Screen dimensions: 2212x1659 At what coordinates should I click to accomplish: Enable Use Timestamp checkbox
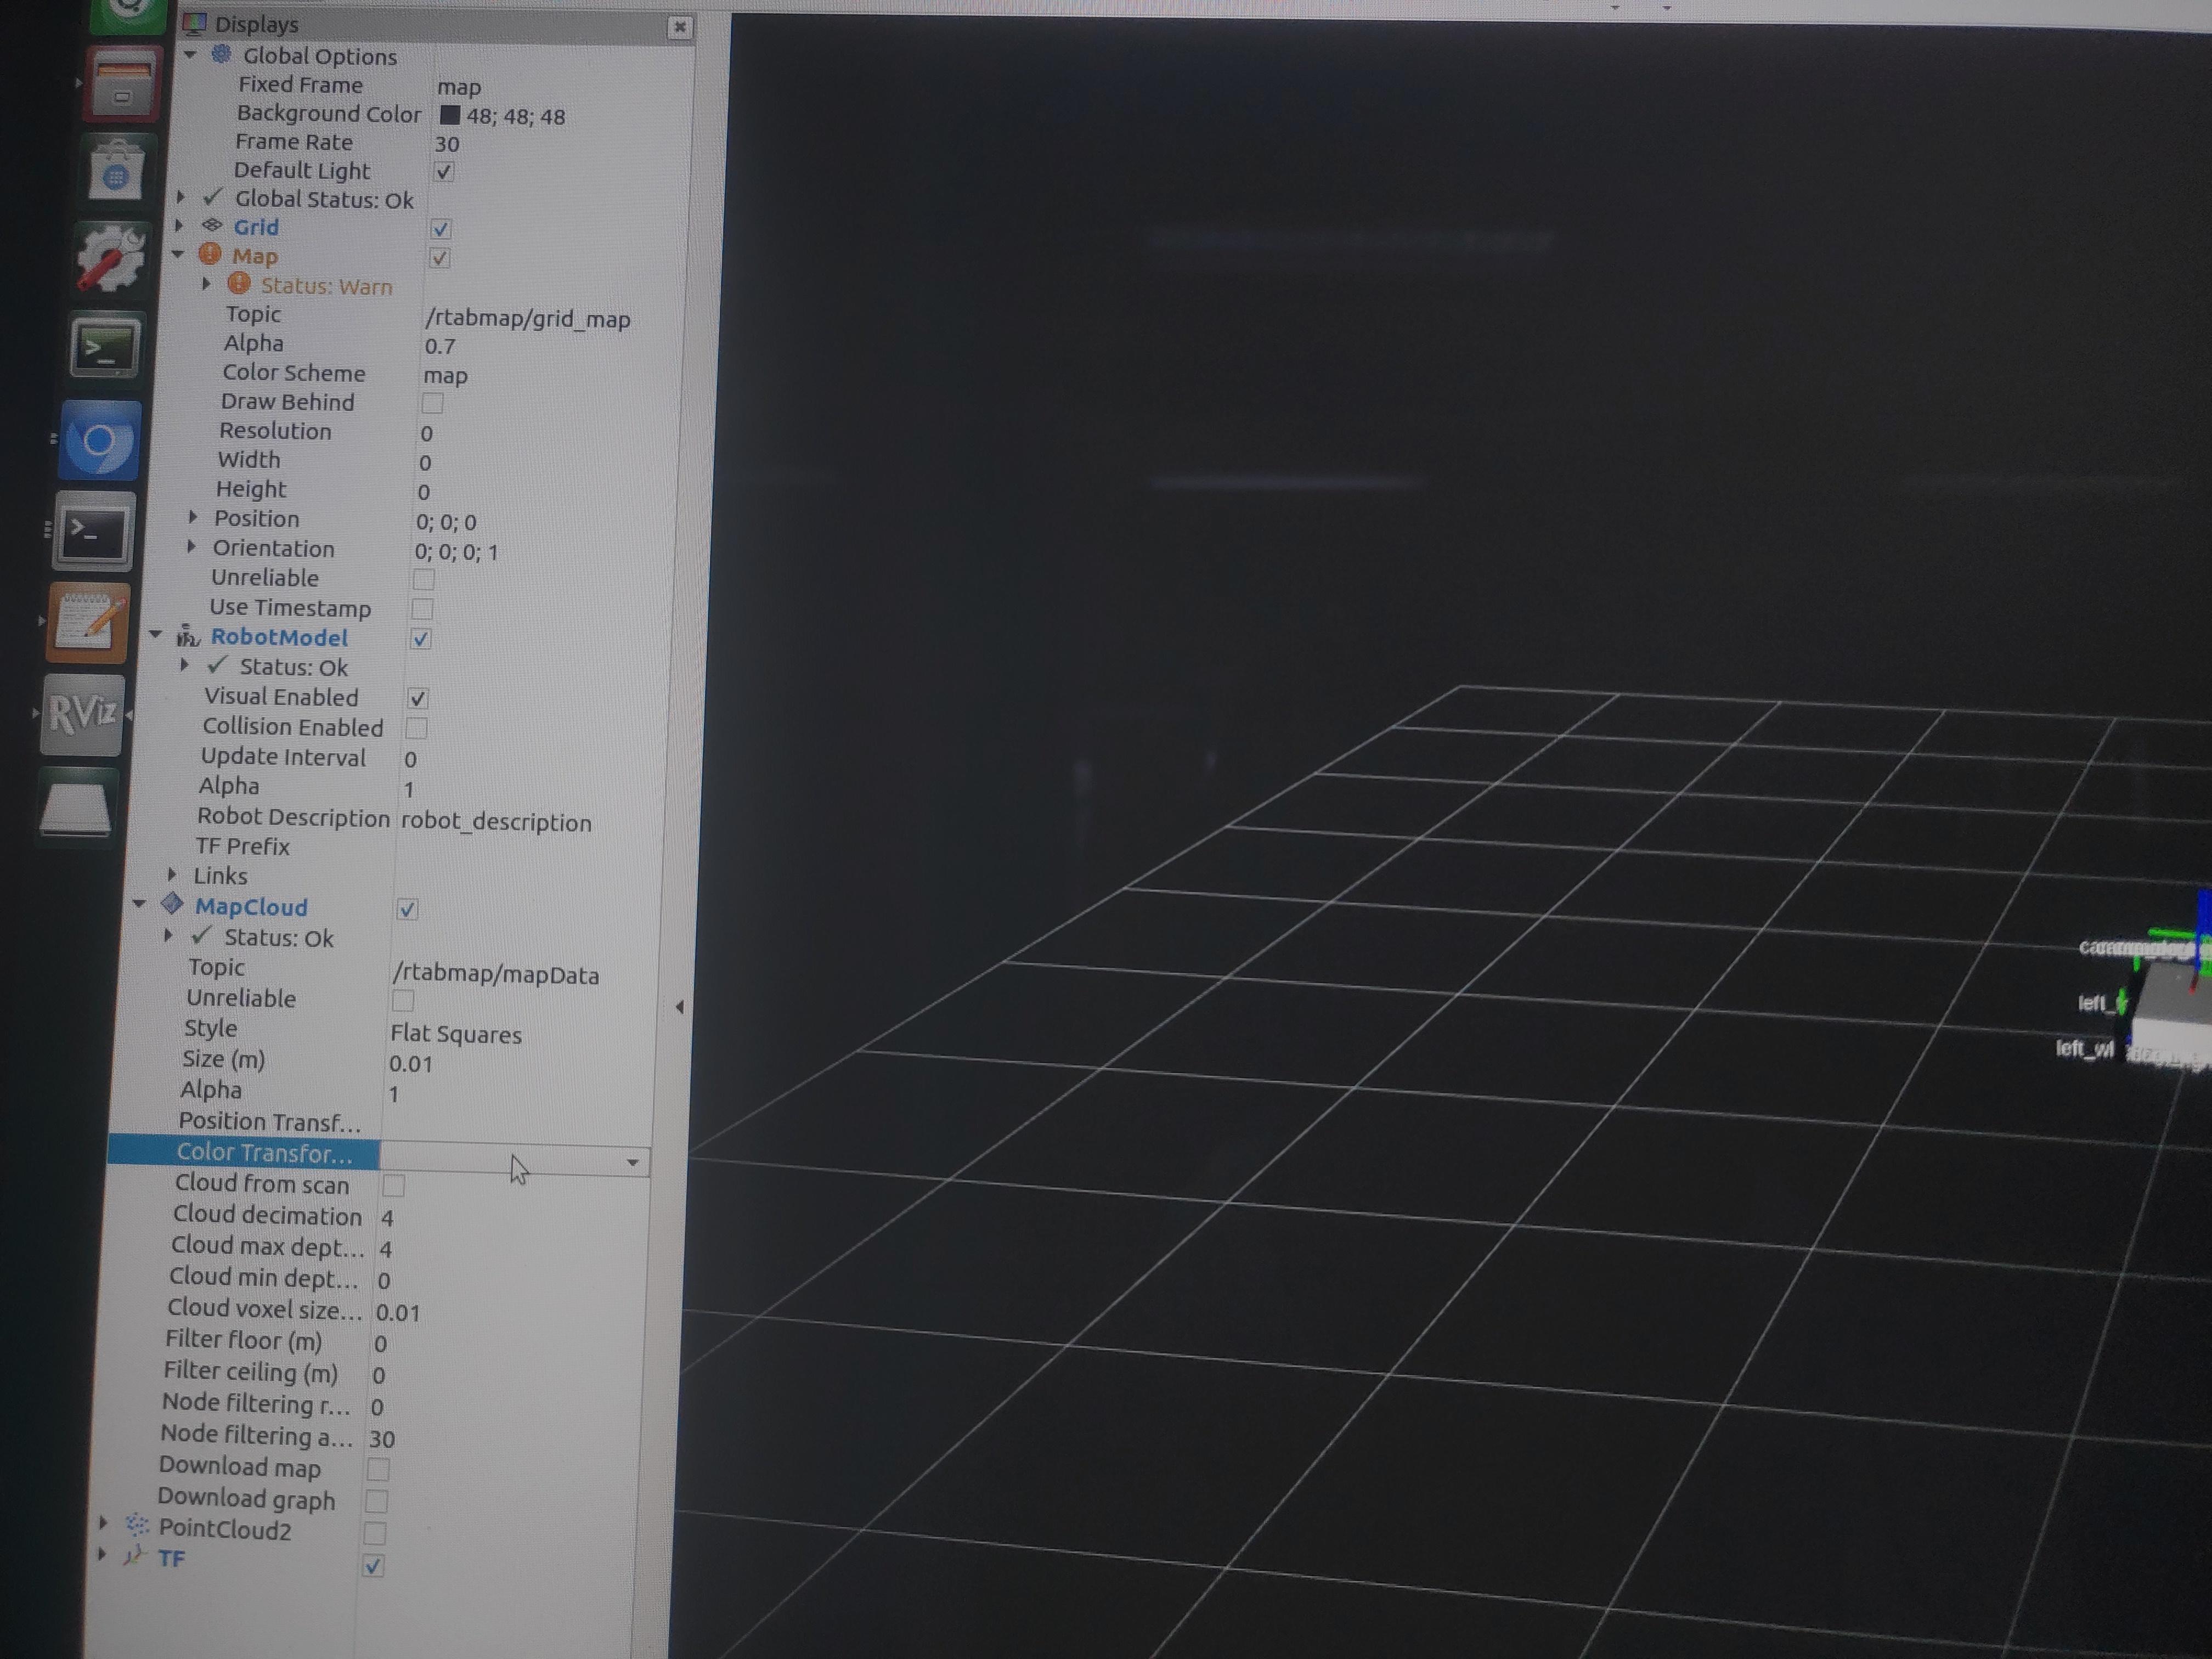pos(422,608)
